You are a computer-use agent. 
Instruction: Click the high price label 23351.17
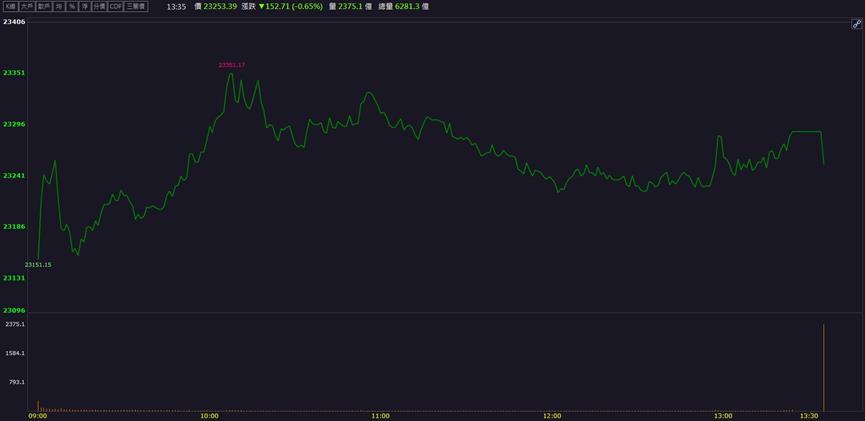tap(232, 65)
